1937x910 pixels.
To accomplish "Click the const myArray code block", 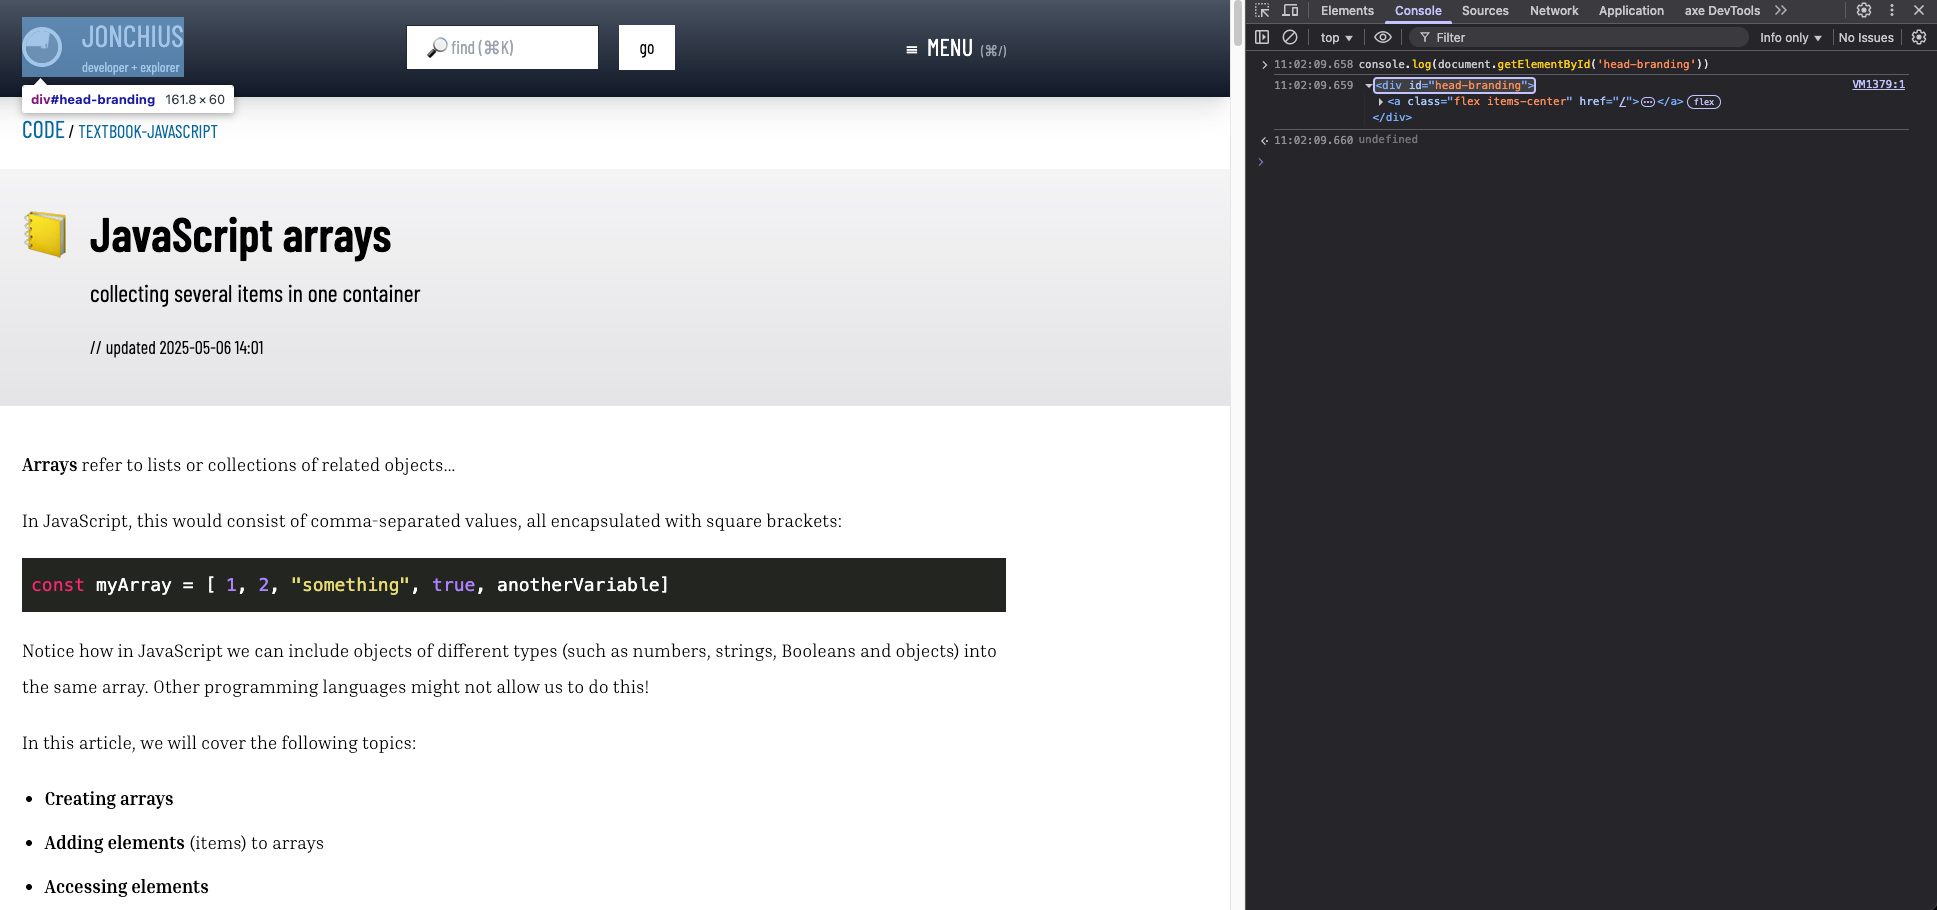I will 514,585.
